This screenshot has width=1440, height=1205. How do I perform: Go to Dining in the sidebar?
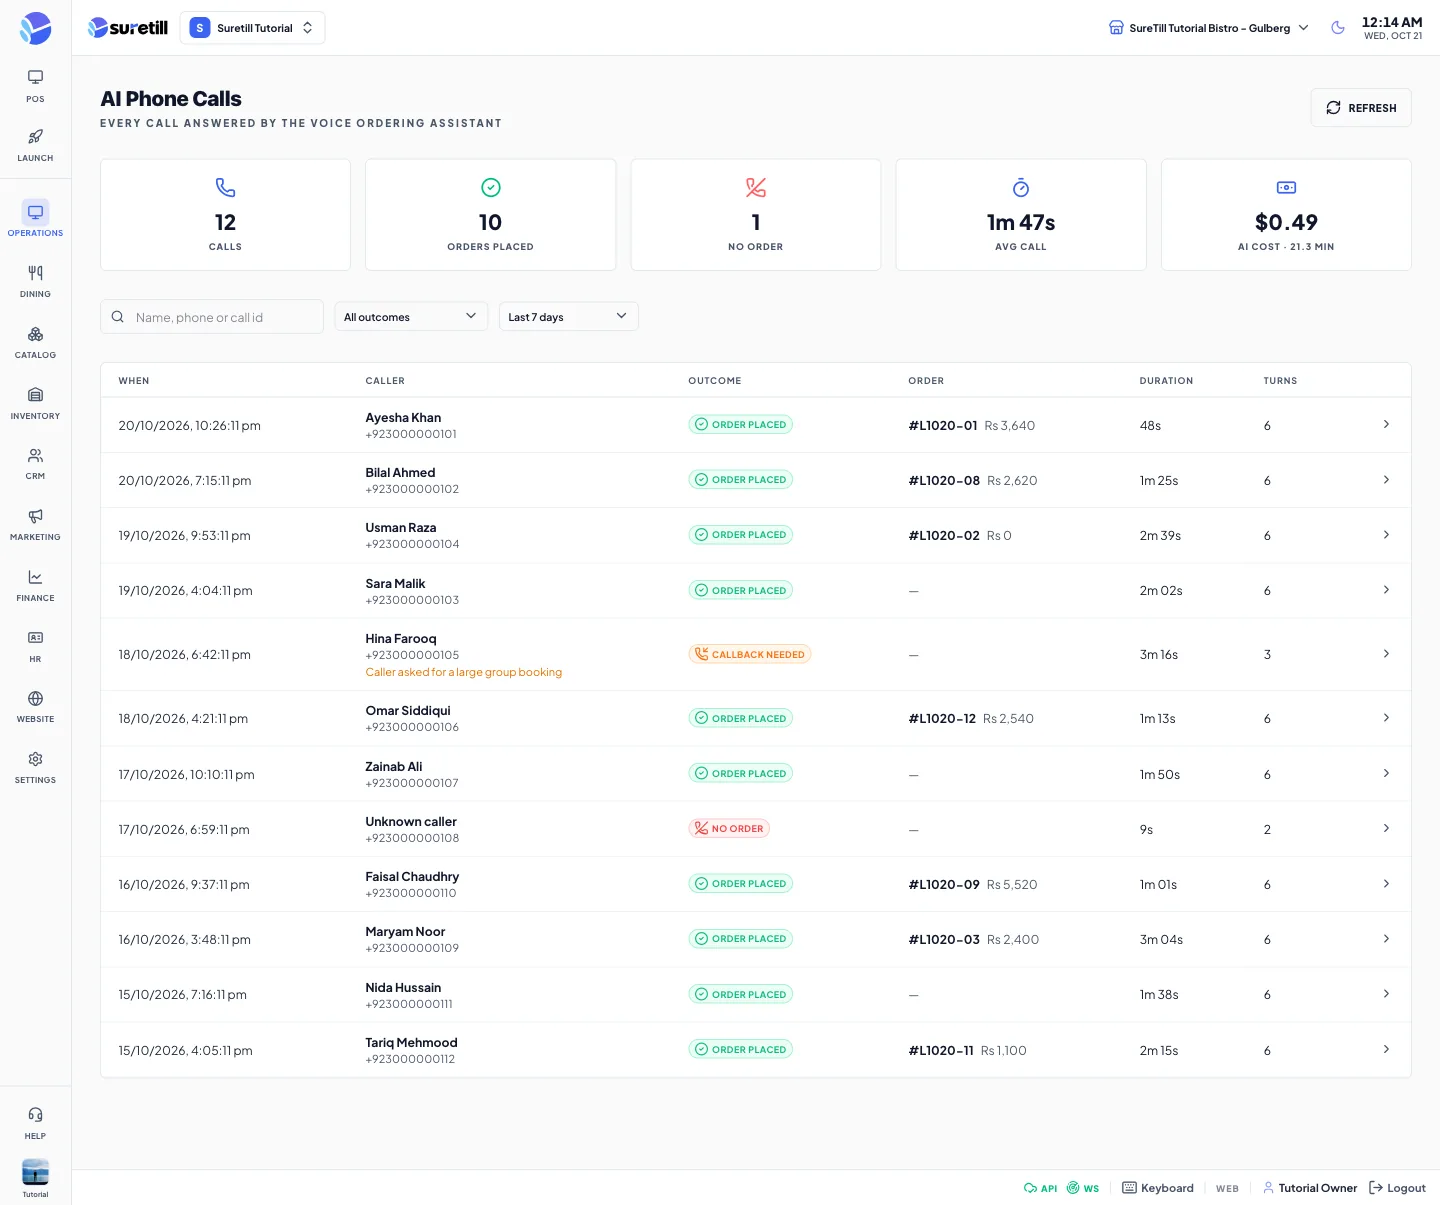35,281
